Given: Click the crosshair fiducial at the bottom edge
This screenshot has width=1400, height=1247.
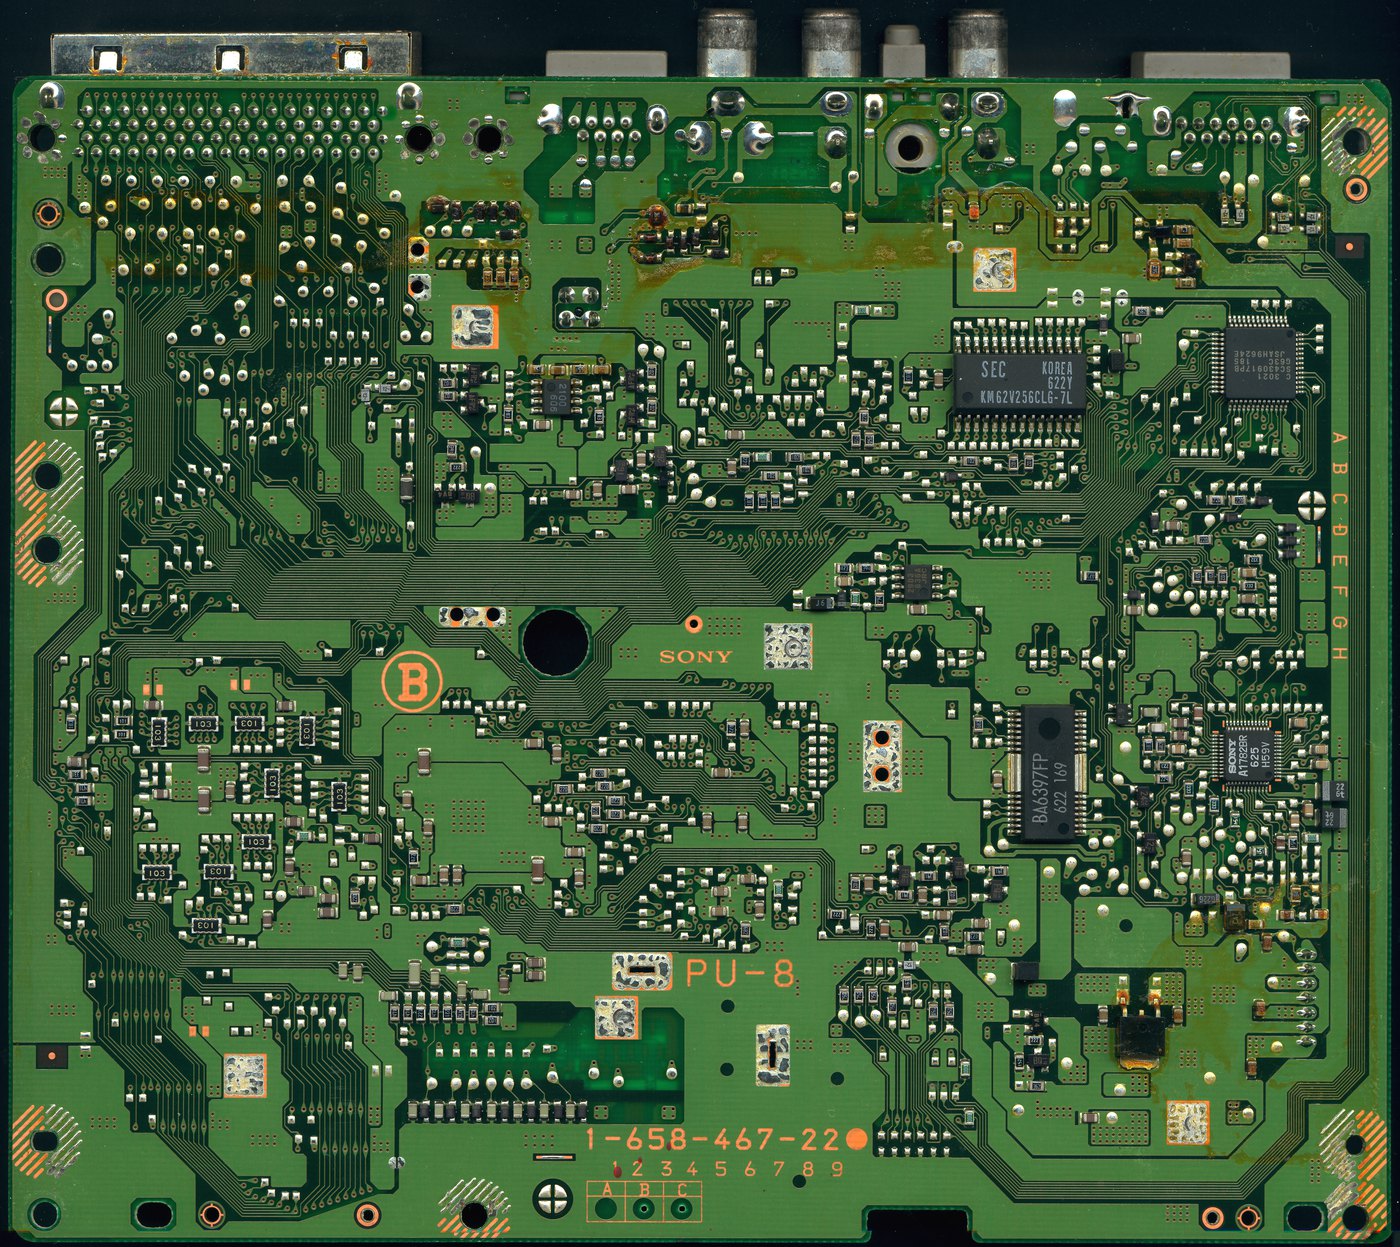Looking at the screenshot, I should point(553,1195).
